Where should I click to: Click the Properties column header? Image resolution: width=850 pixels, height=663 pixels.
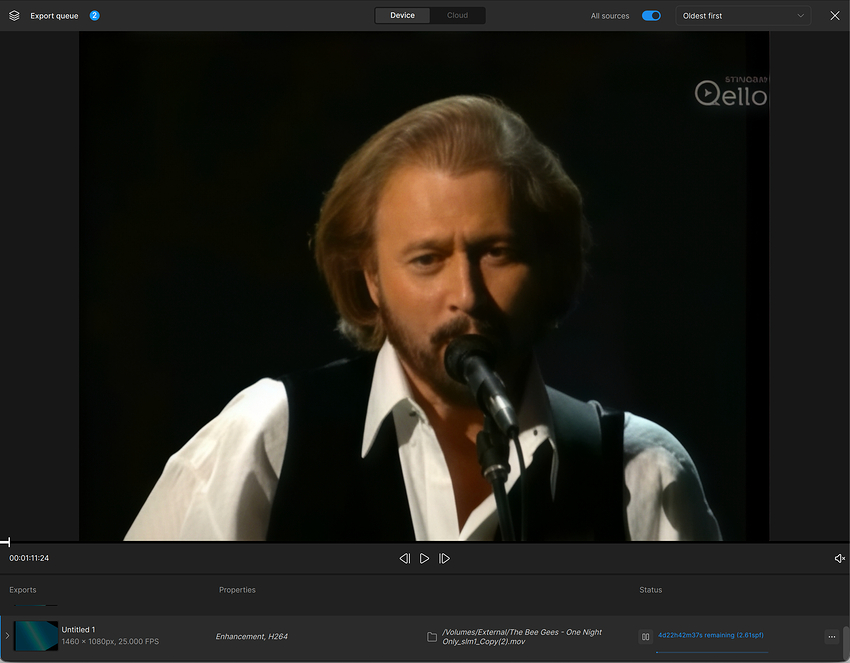click(x=237, y=590)
